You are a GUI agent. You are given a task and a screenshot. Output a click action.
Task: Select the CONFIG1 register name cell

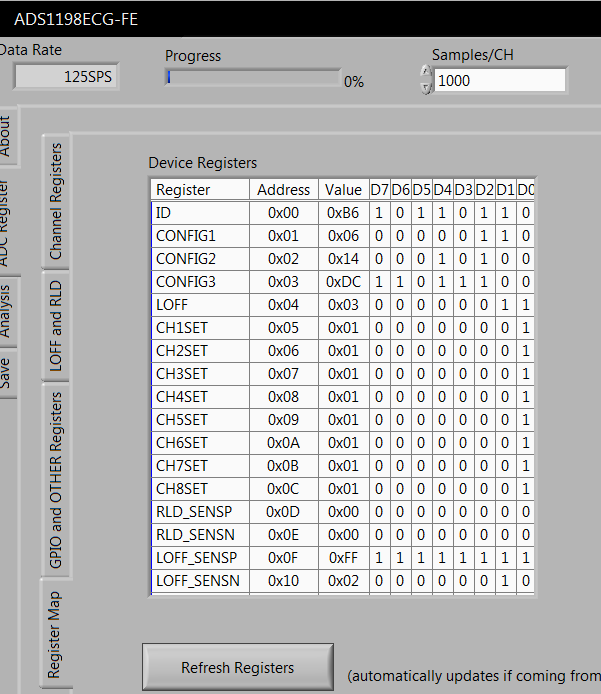(200, 236)
